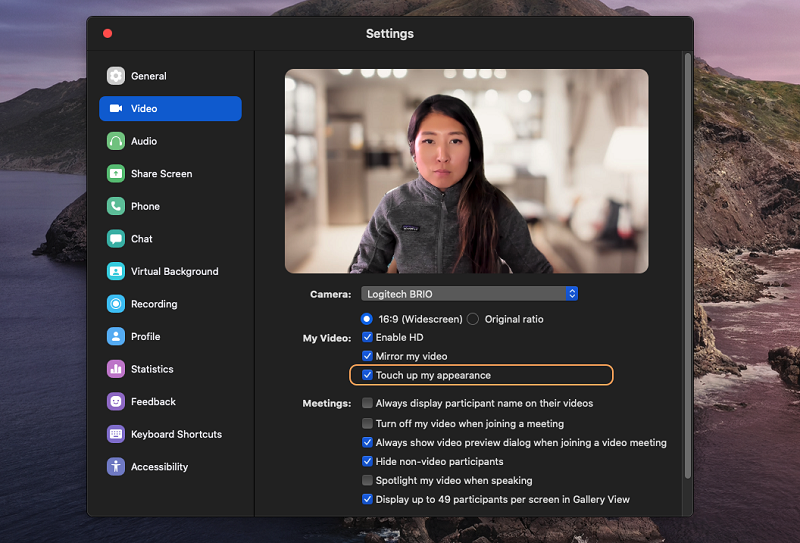This screenshot has width=800, height=543.
Task: Select the Virtual Background icon
Action: pos(116,271)
